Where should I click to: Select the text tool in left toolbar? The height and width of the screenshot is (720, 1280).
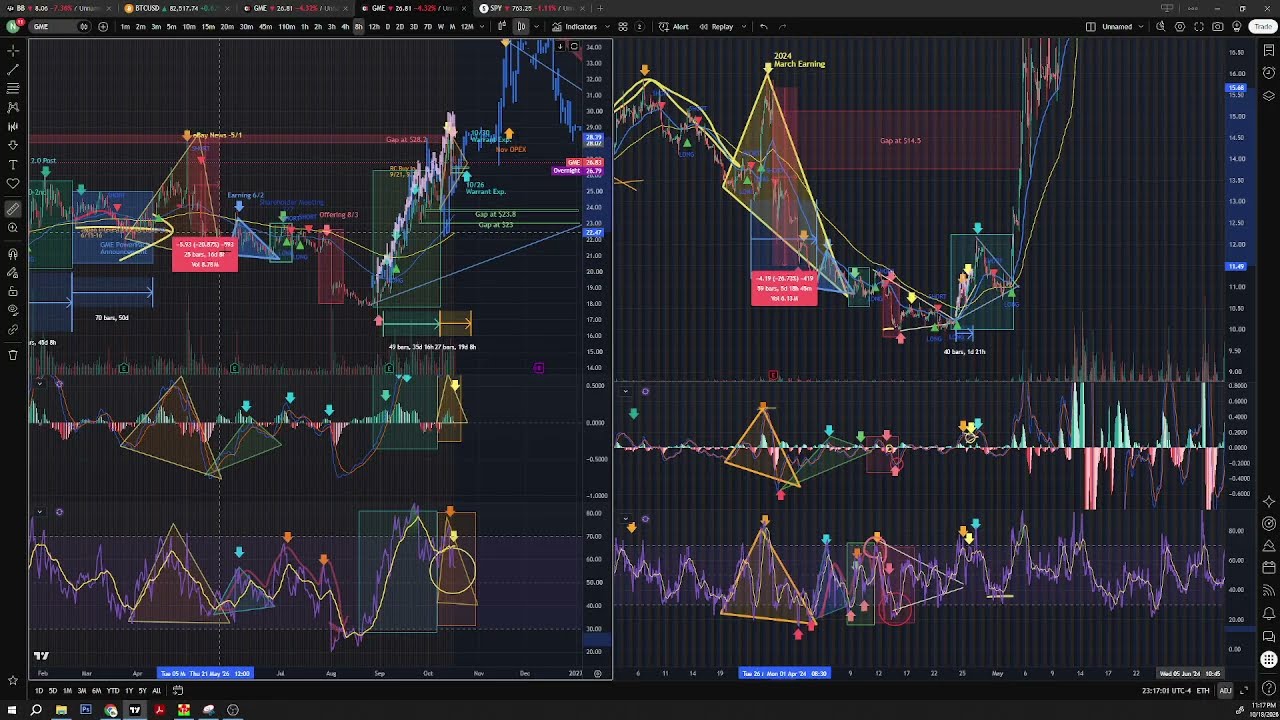[x=13, y=164]
